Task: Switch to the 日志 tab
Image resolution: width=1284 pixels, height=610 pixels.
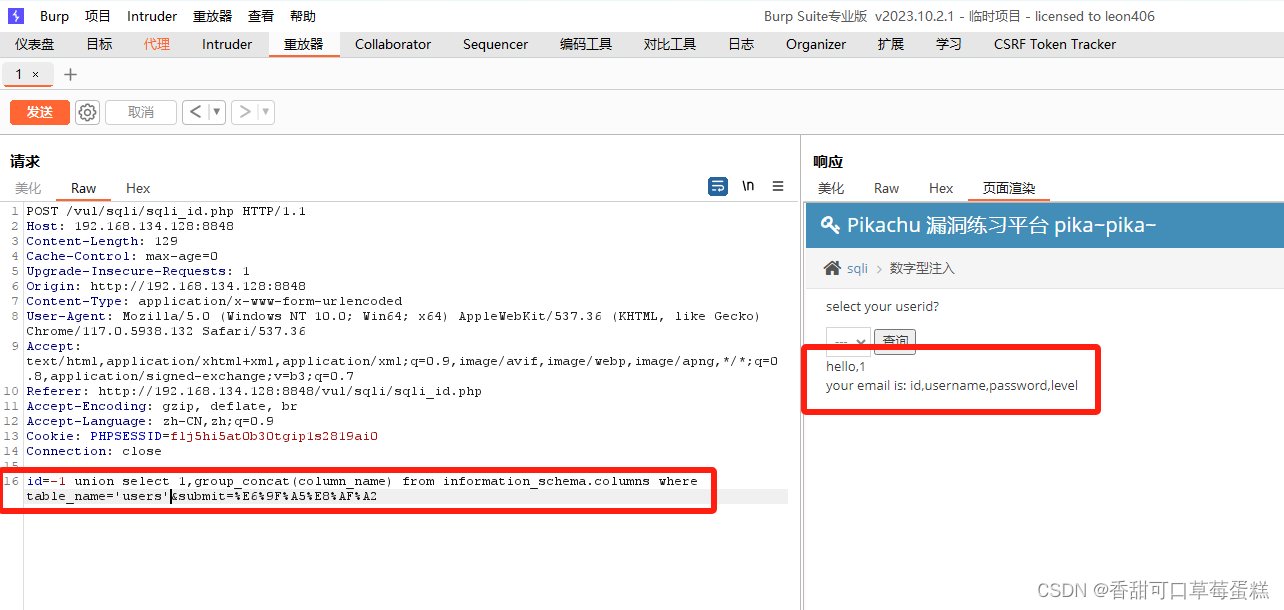Action: click(x=741, y=44)
